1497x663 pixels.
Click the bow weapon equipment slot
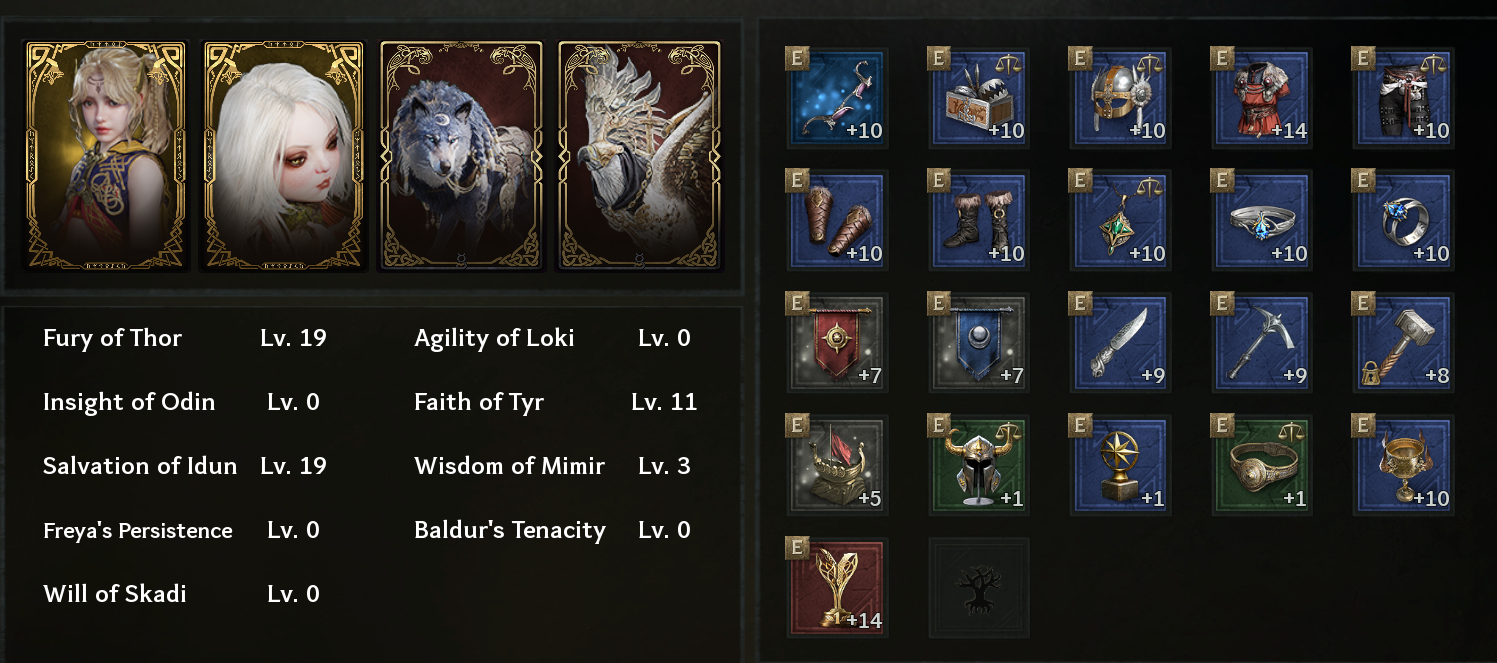point(837,98)
